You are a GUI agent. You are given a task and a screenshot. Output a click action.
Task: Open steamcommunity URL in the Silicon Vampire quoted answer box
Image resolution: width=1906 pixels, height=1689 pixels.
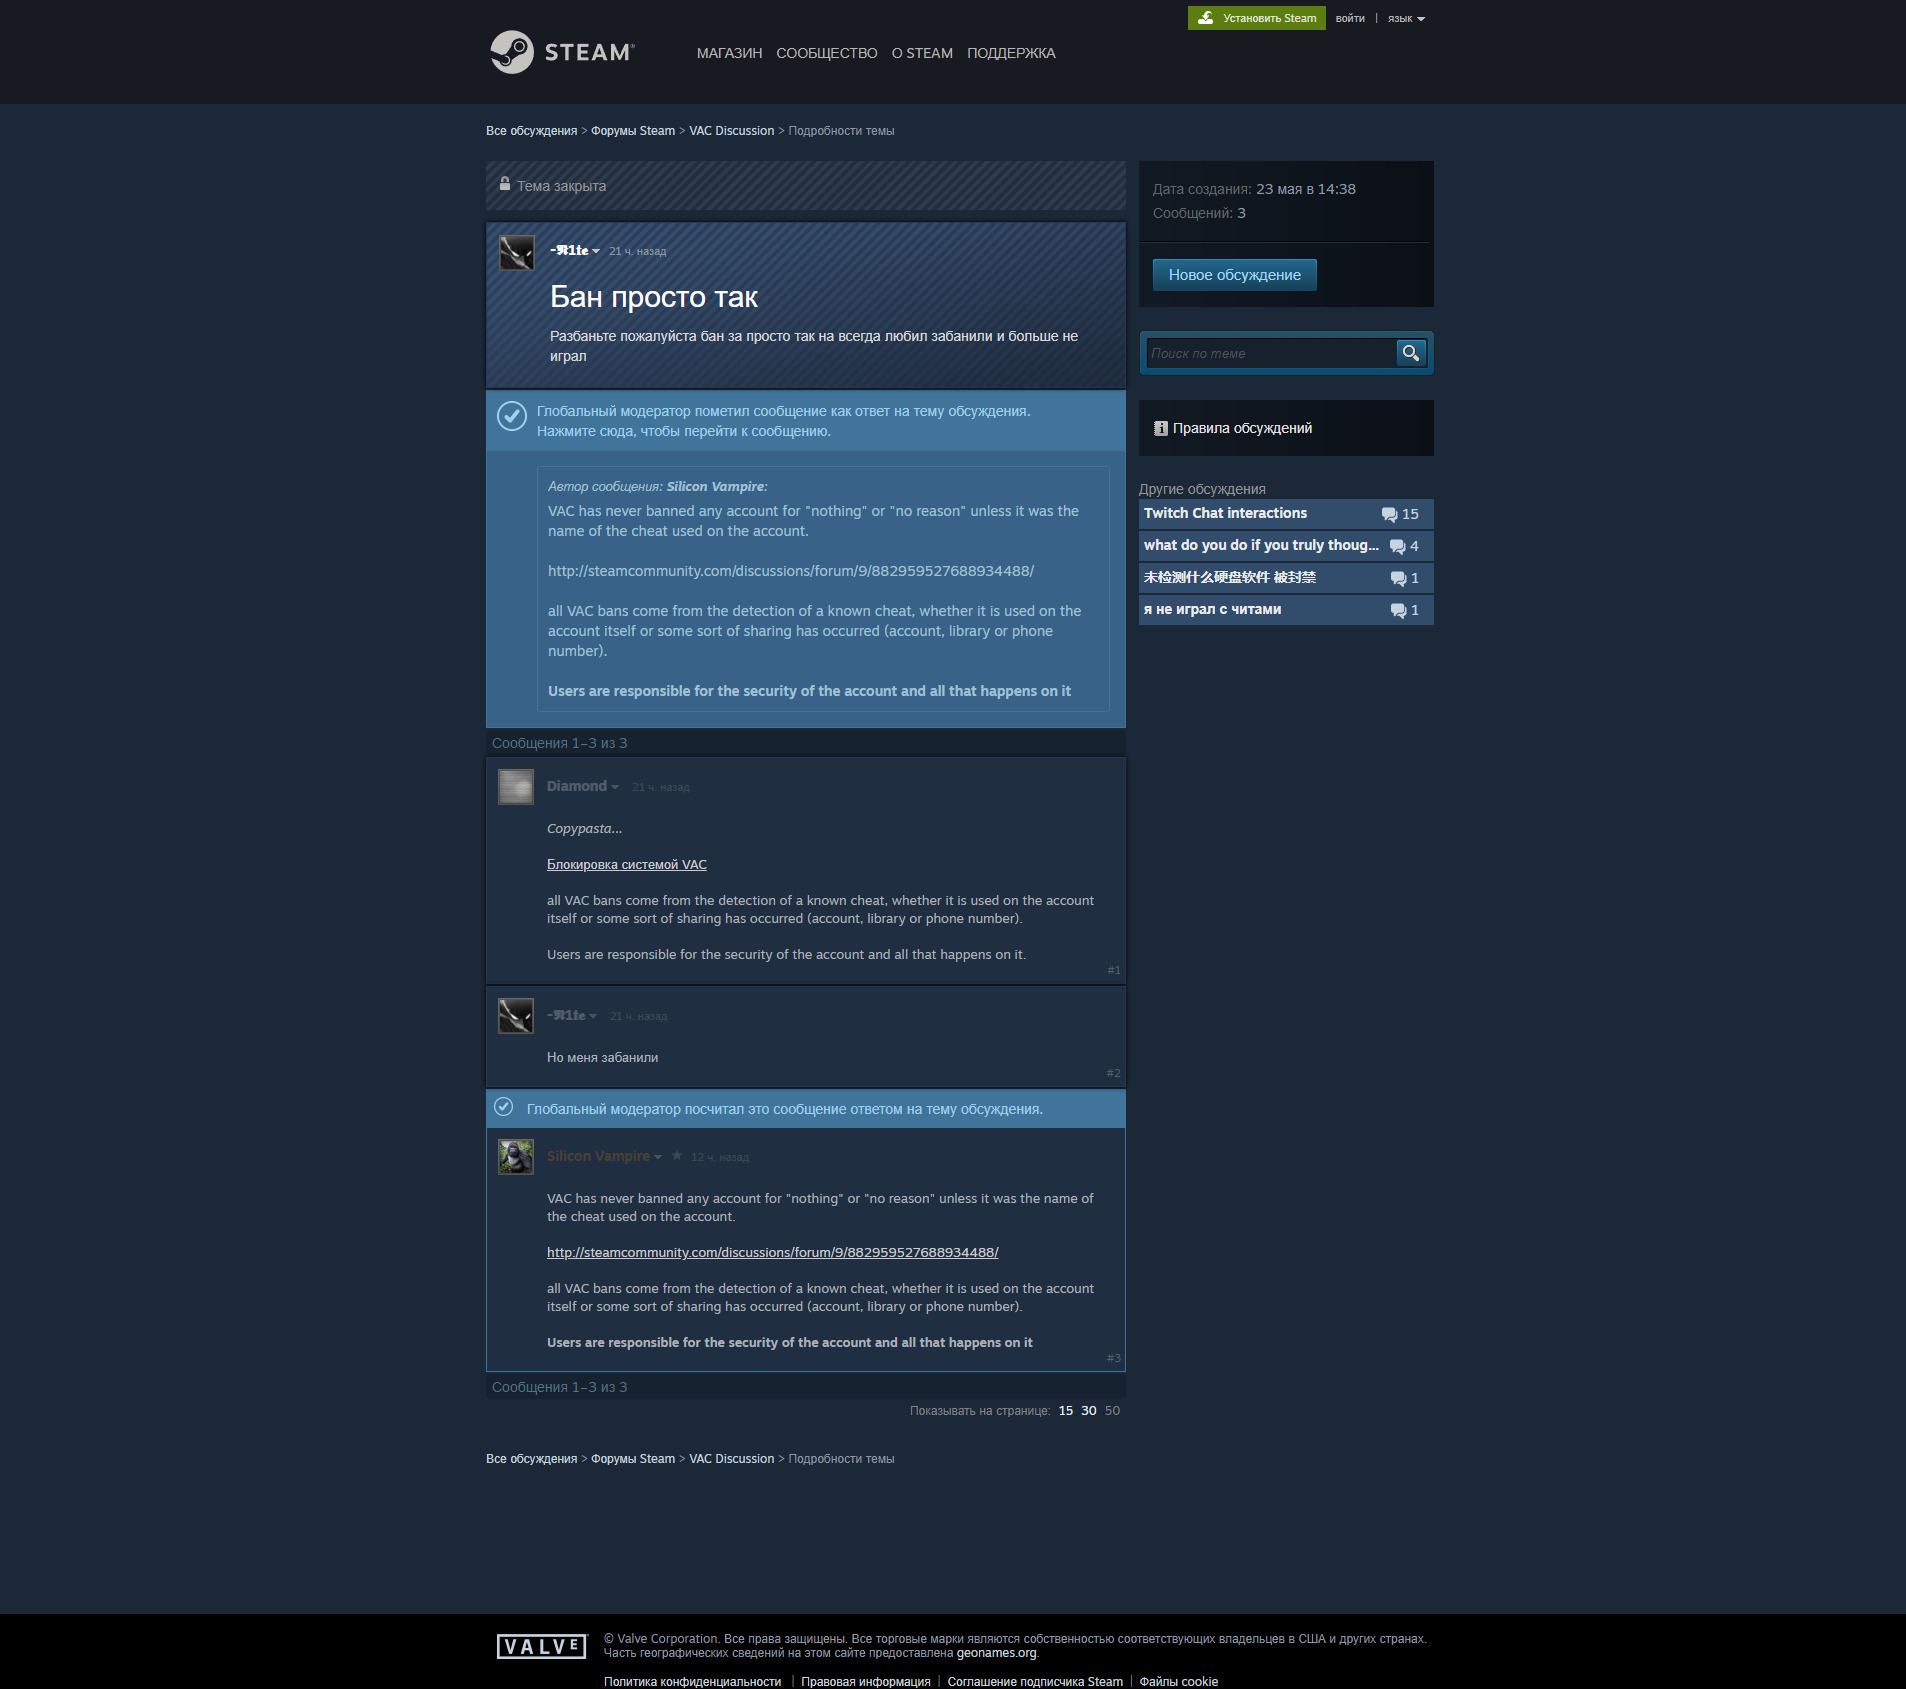[x=791, y=571]
